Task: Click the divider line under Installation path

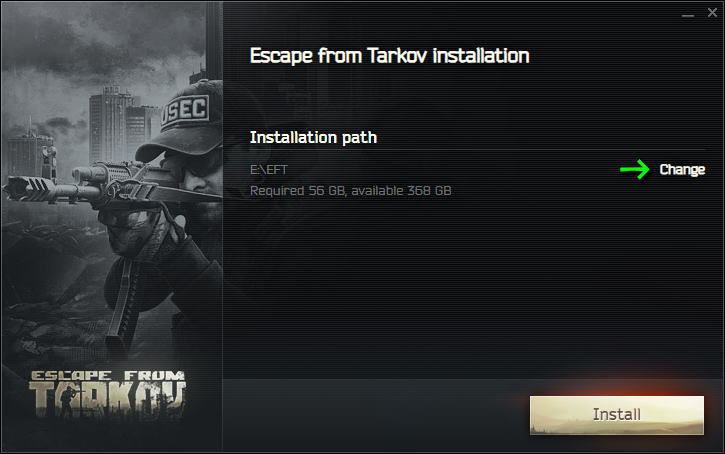Action: (x=478, y=150)
